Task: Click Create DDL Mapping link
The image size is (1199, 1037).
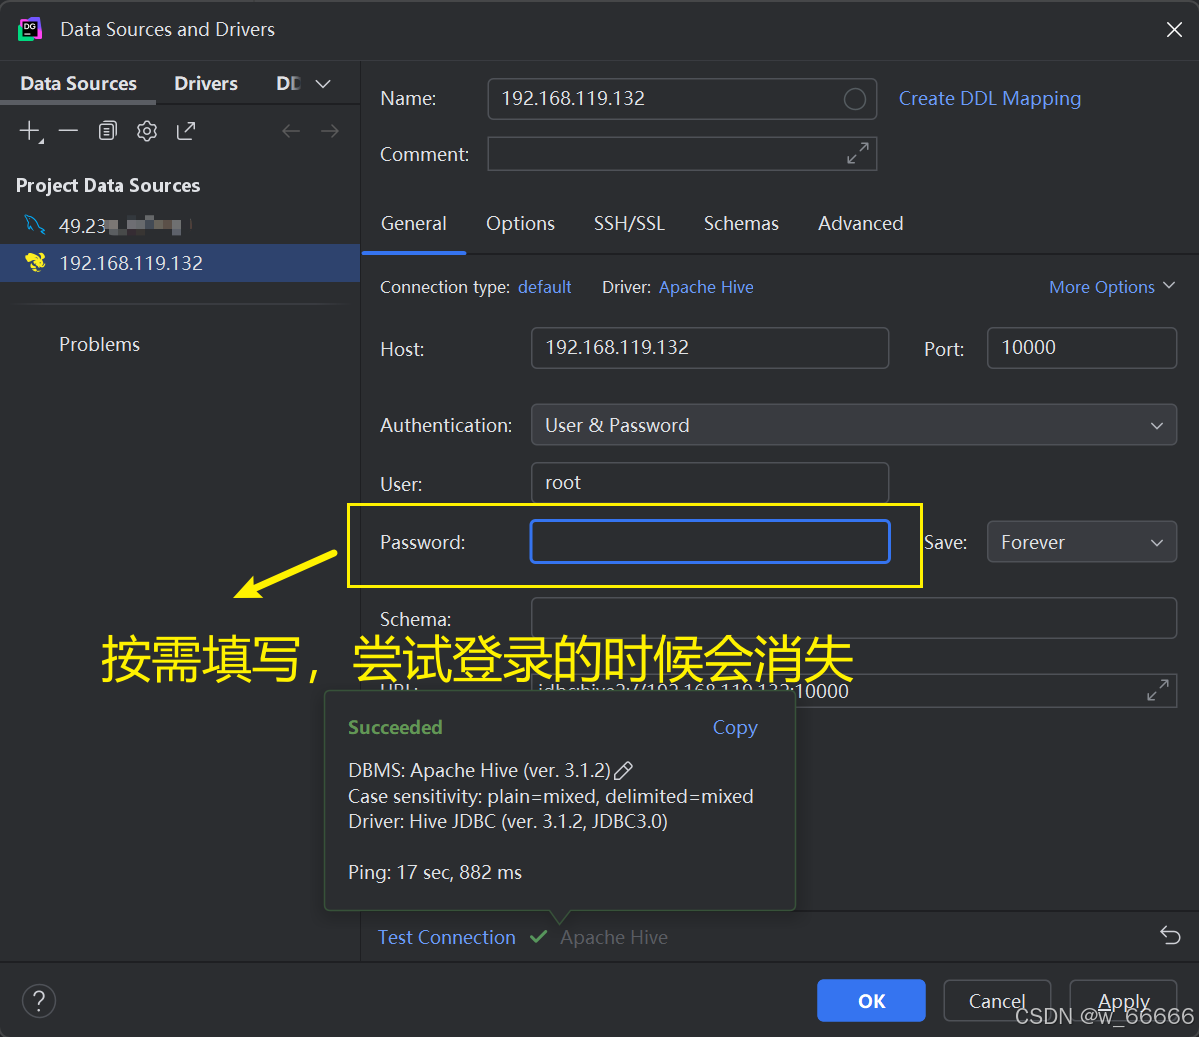Action: [989, 99]
